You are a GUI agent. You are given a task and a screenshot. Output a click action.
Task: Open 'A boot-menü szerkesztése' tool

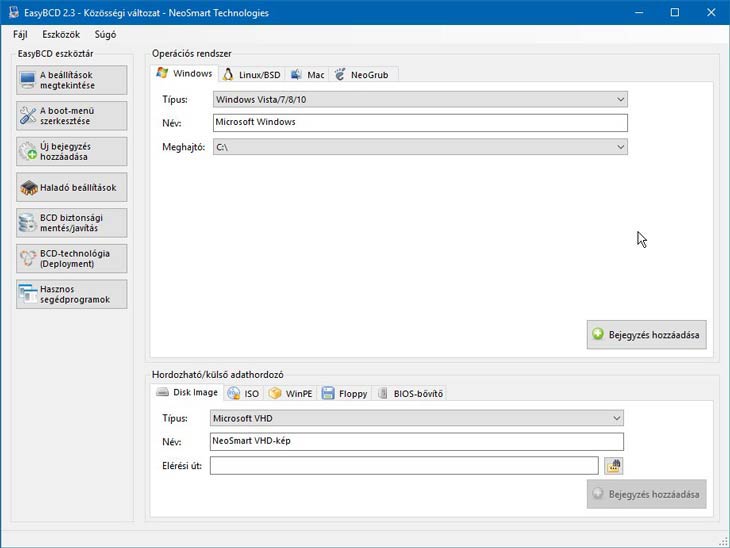click(72, 116)
